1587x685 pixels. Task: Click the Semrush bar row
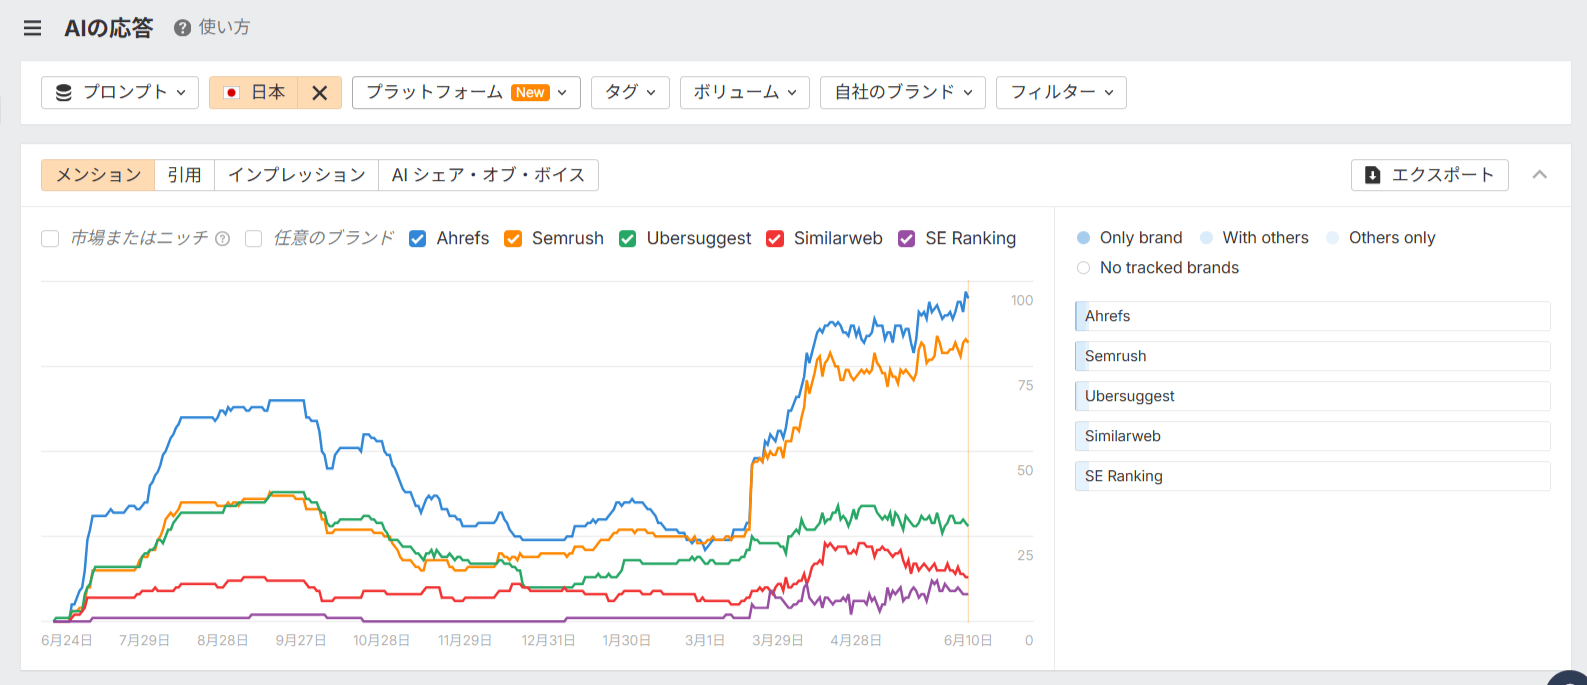coord(1312,356)
